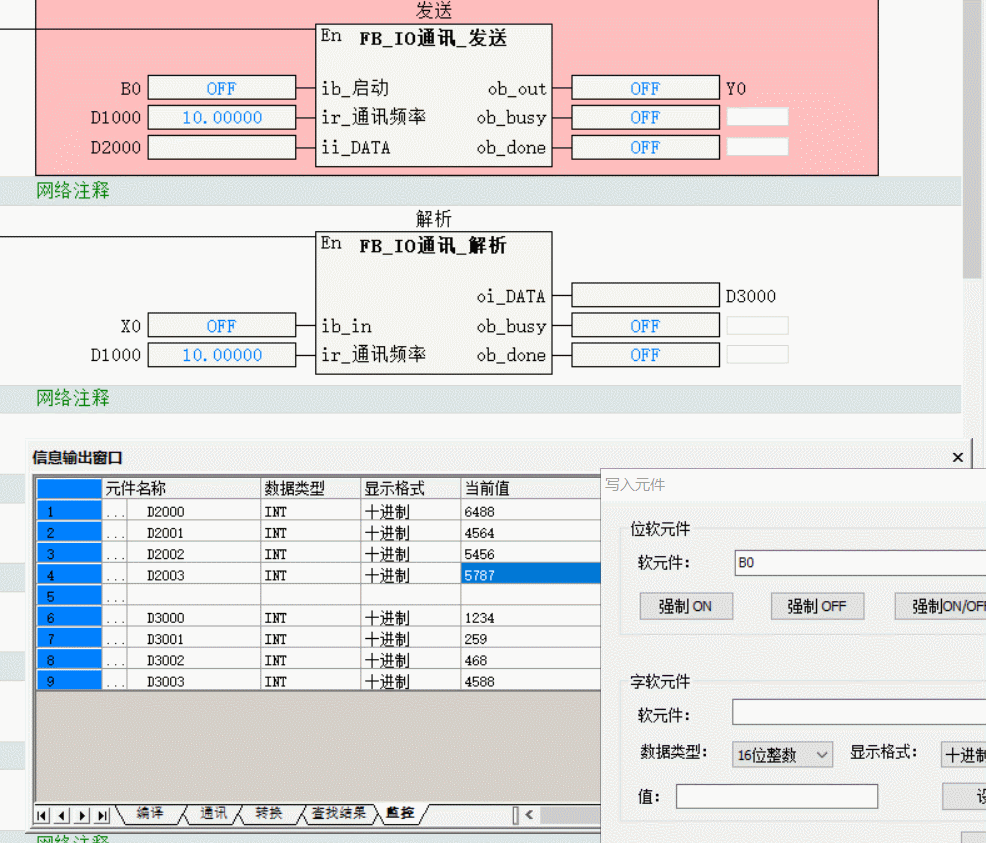This screenshot has width=986, height=843.
Task: Select the highlighted 5787 current value cell
Action: (530, 575)
